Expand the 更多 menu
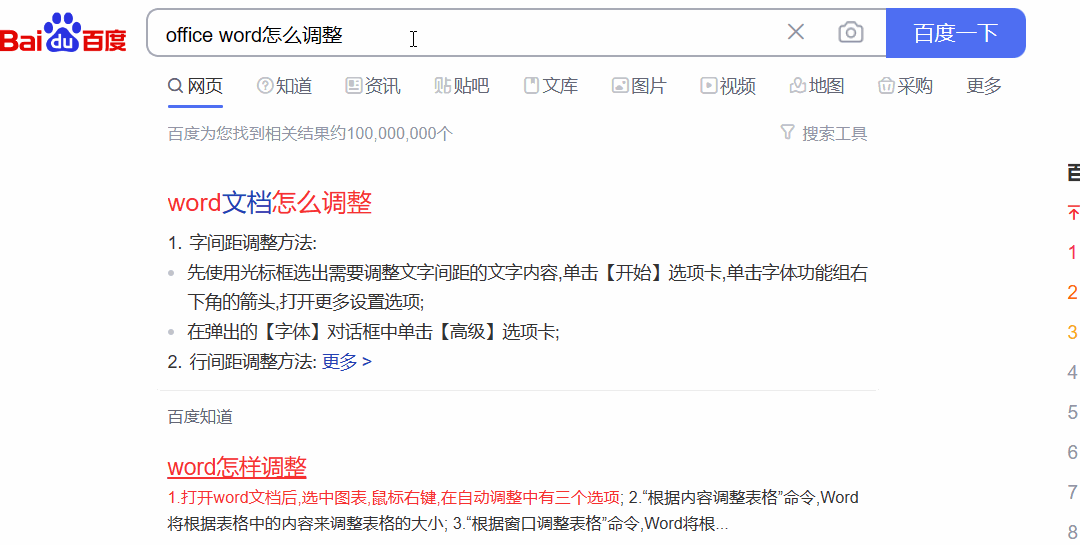 984,86
